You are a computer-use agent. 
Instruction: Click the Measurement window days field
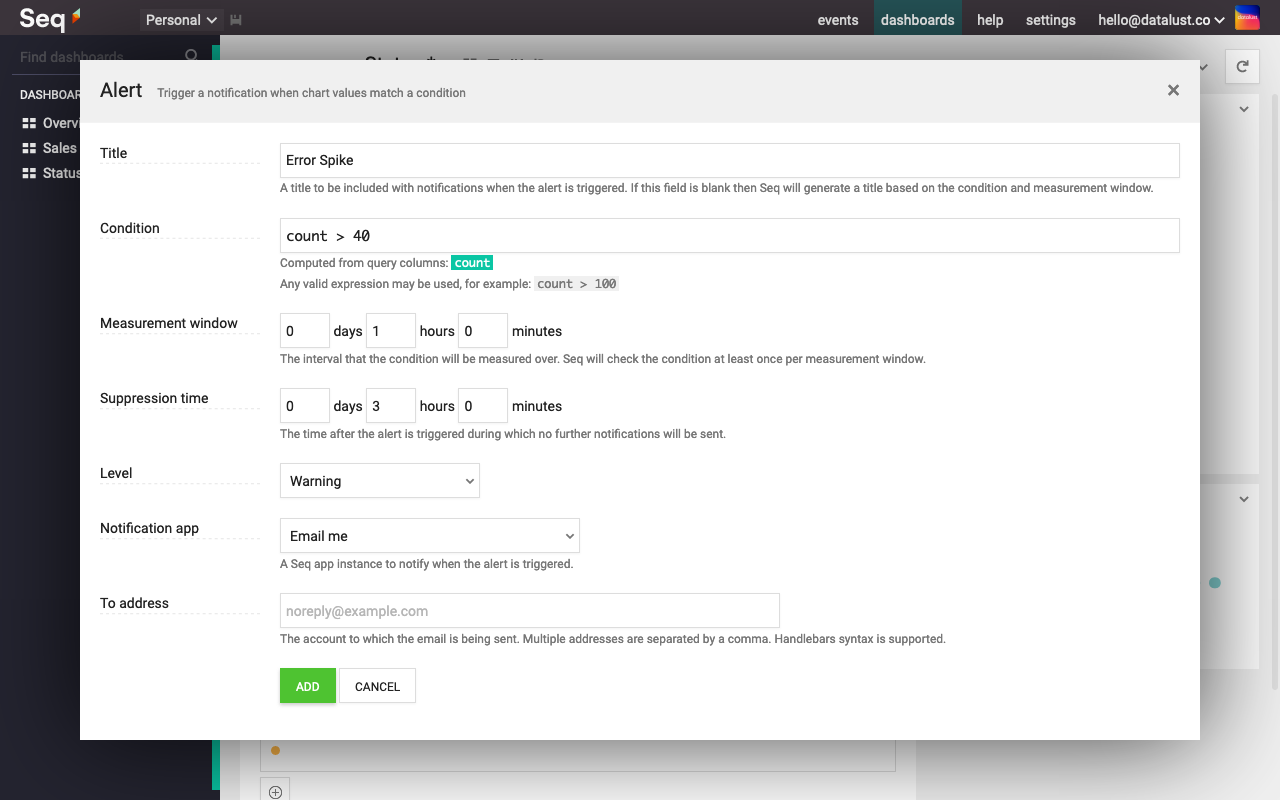click(x=305, y=331)
